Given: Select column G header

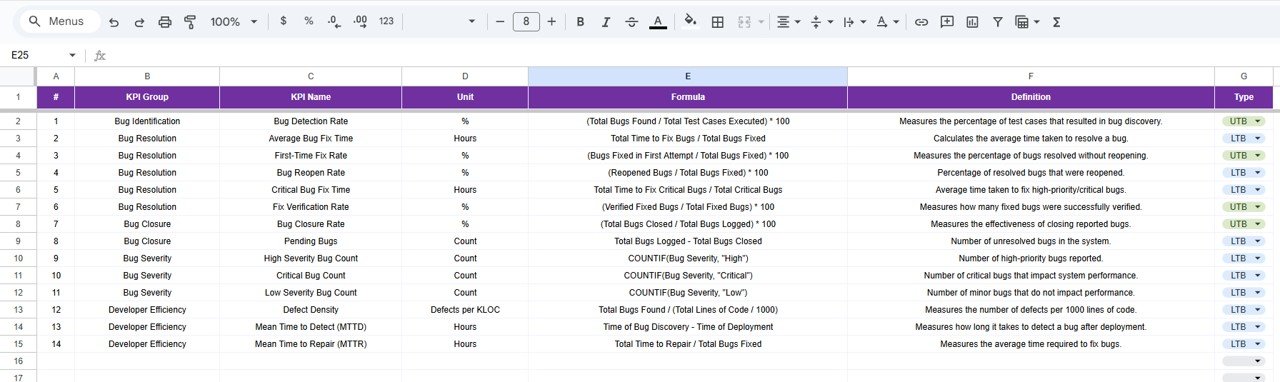Looking at the screenshot, I should click(x=1244, y=76).
